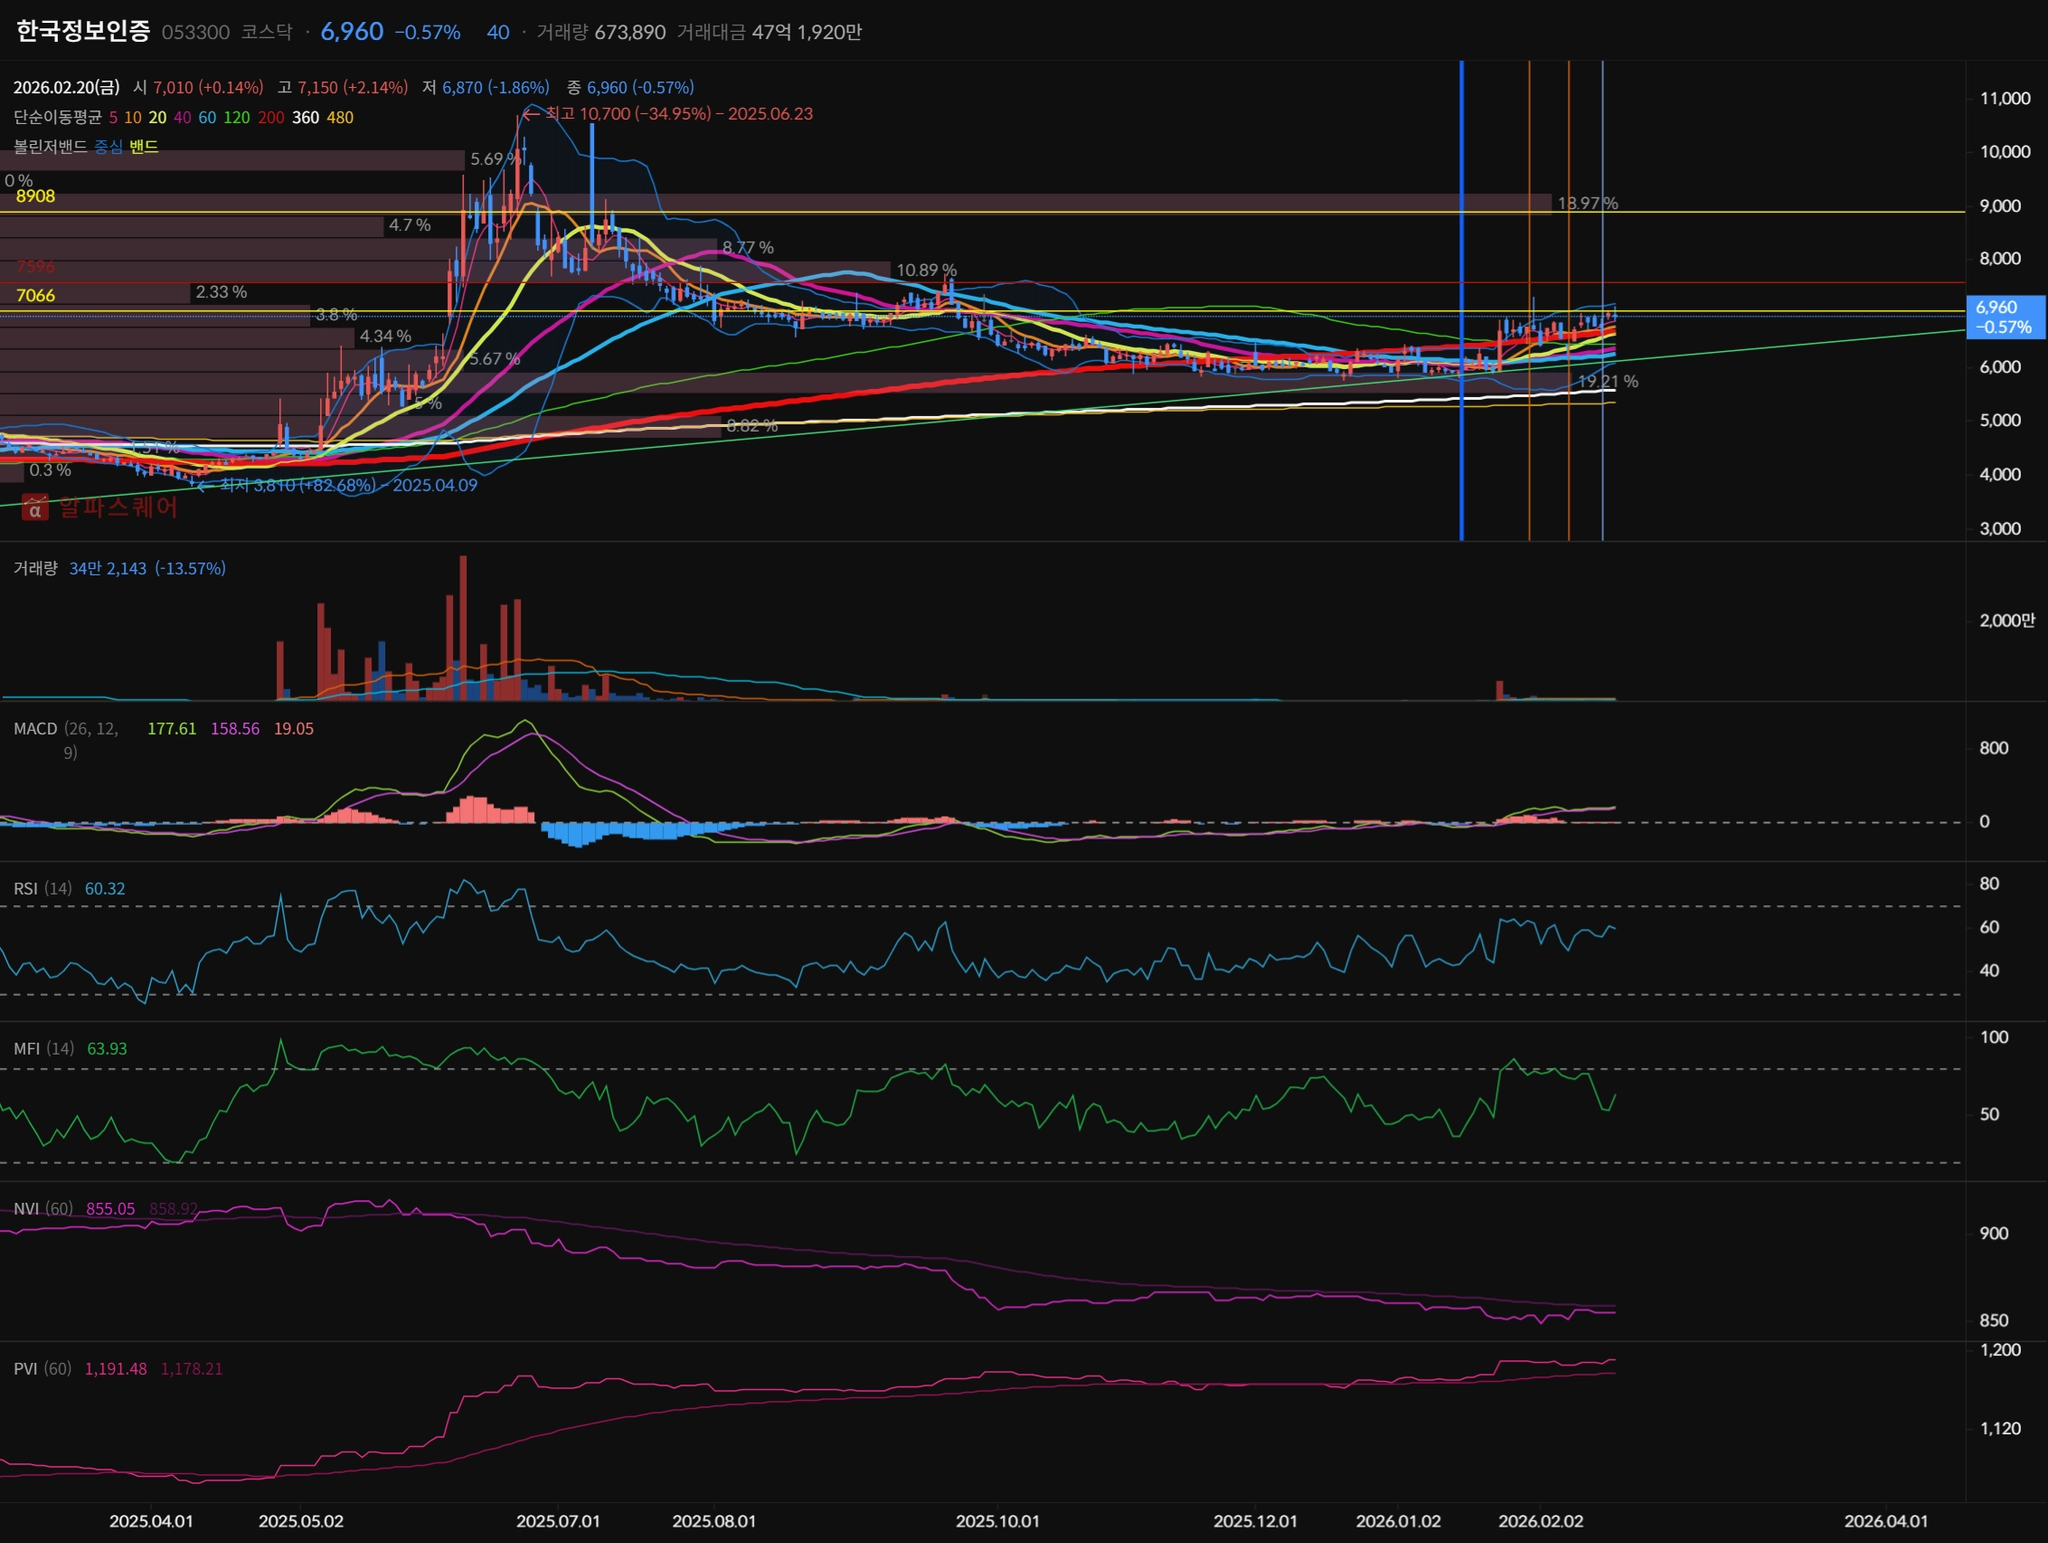Select the MFI (14) panel label

click(x=43, y=1049)
